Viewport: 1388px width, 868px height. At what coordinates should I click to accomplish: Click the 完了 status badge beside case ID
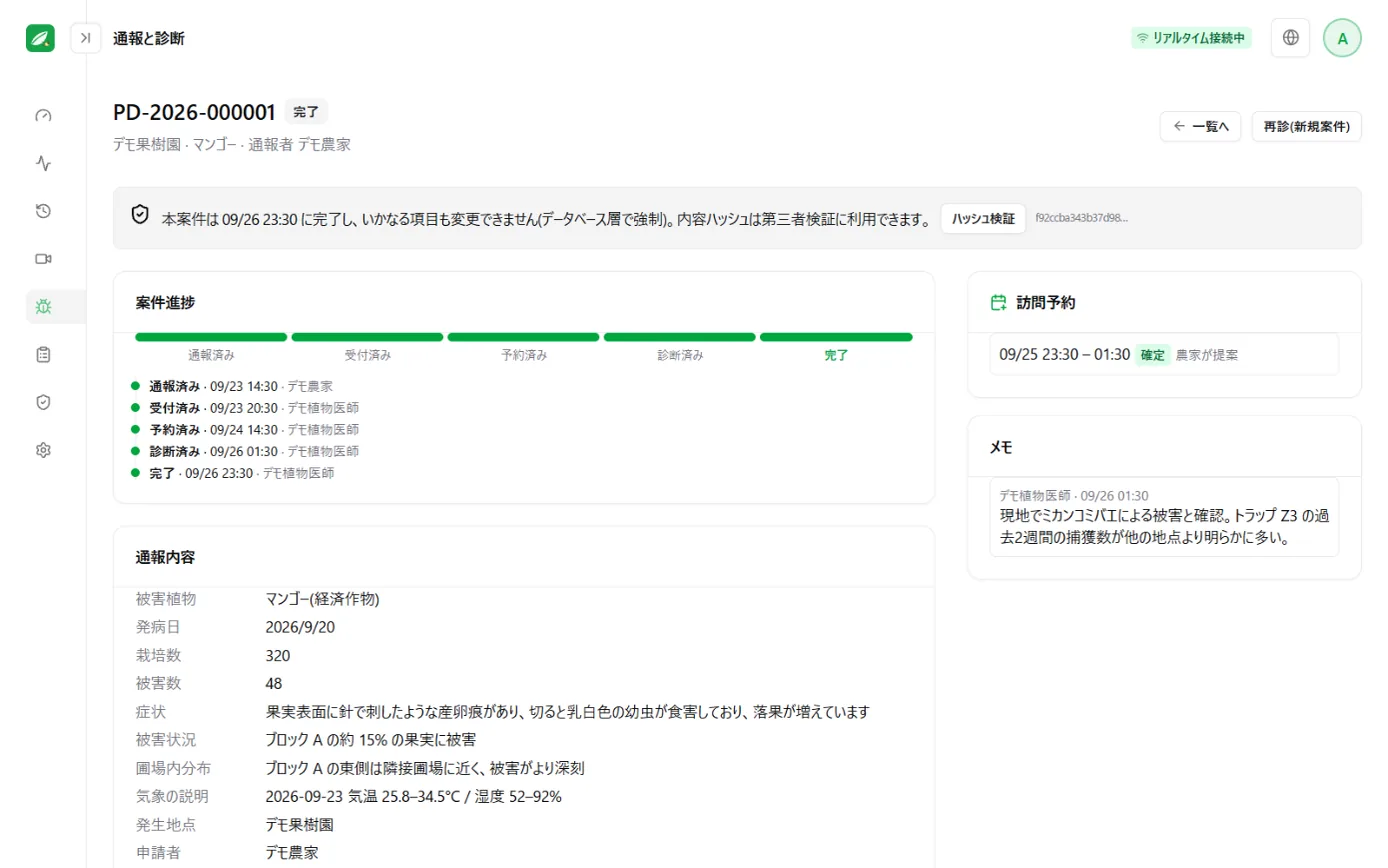click(x=306, y=112)
